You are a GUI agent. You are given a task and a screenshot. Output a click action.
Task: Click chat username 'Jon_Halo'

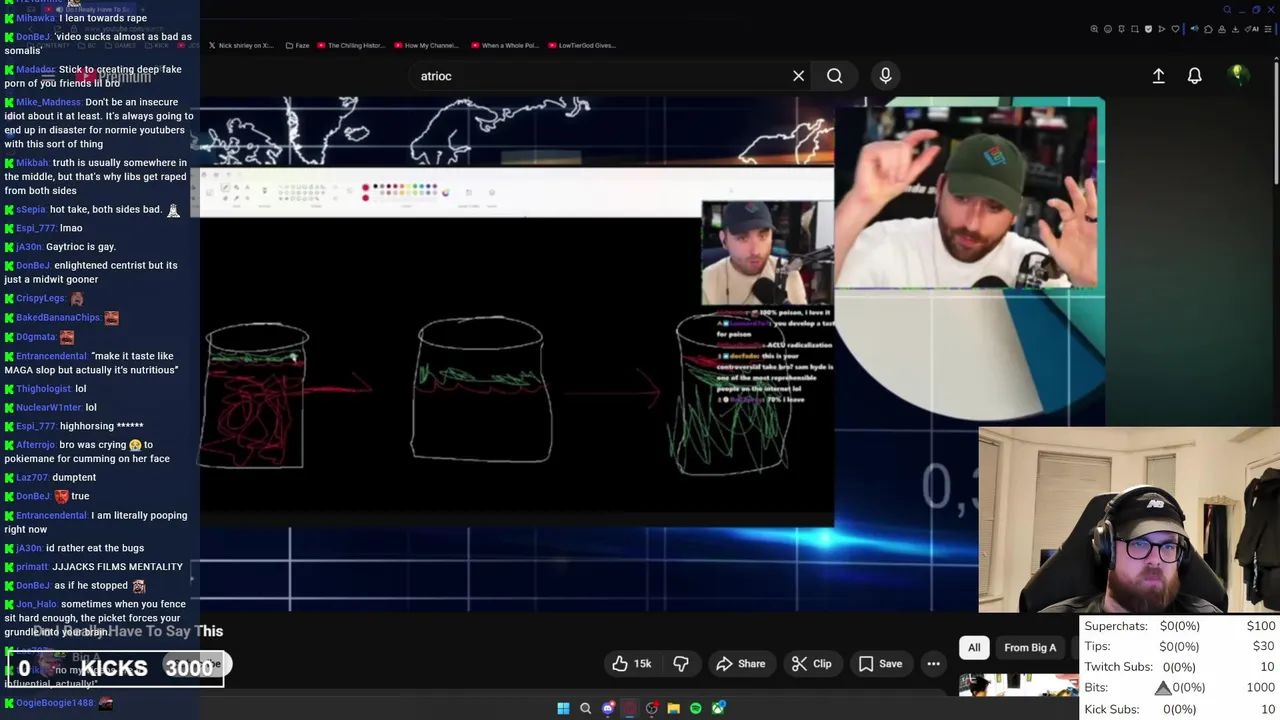[36, 605]
